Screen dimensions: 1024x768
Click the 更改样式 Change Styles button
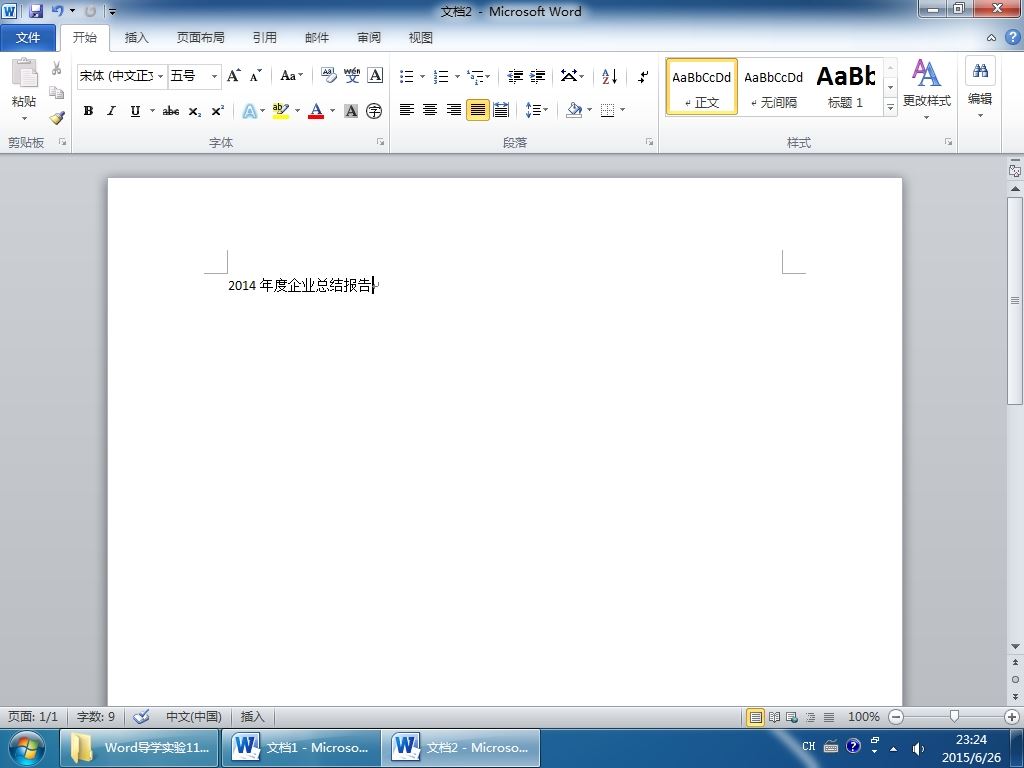(x=927, y=89)
